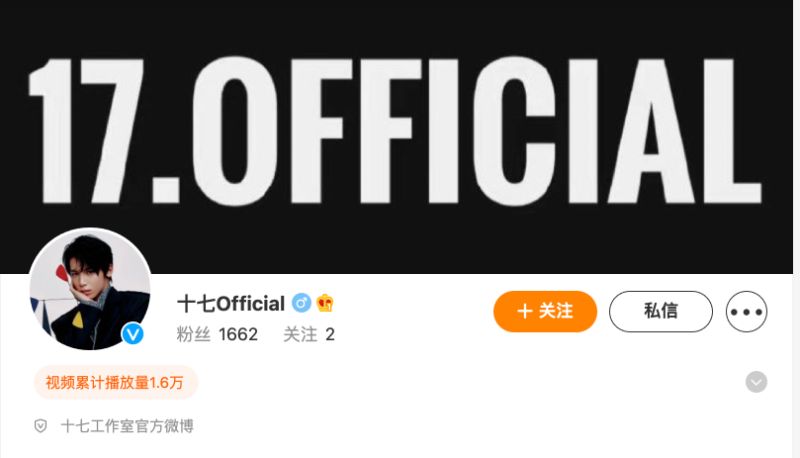
Task: Follow 十七Official with the orange 关注 button
Action: point(545,311)
